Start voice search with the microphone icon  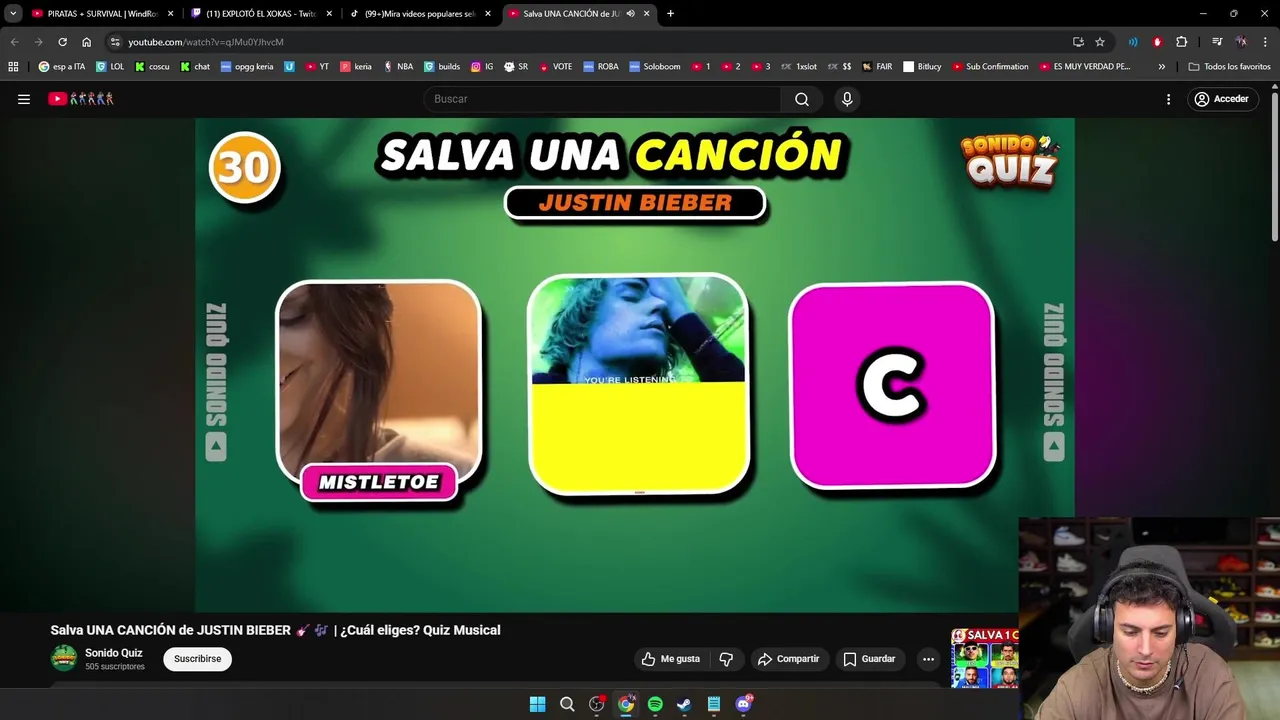click(847, 99)
